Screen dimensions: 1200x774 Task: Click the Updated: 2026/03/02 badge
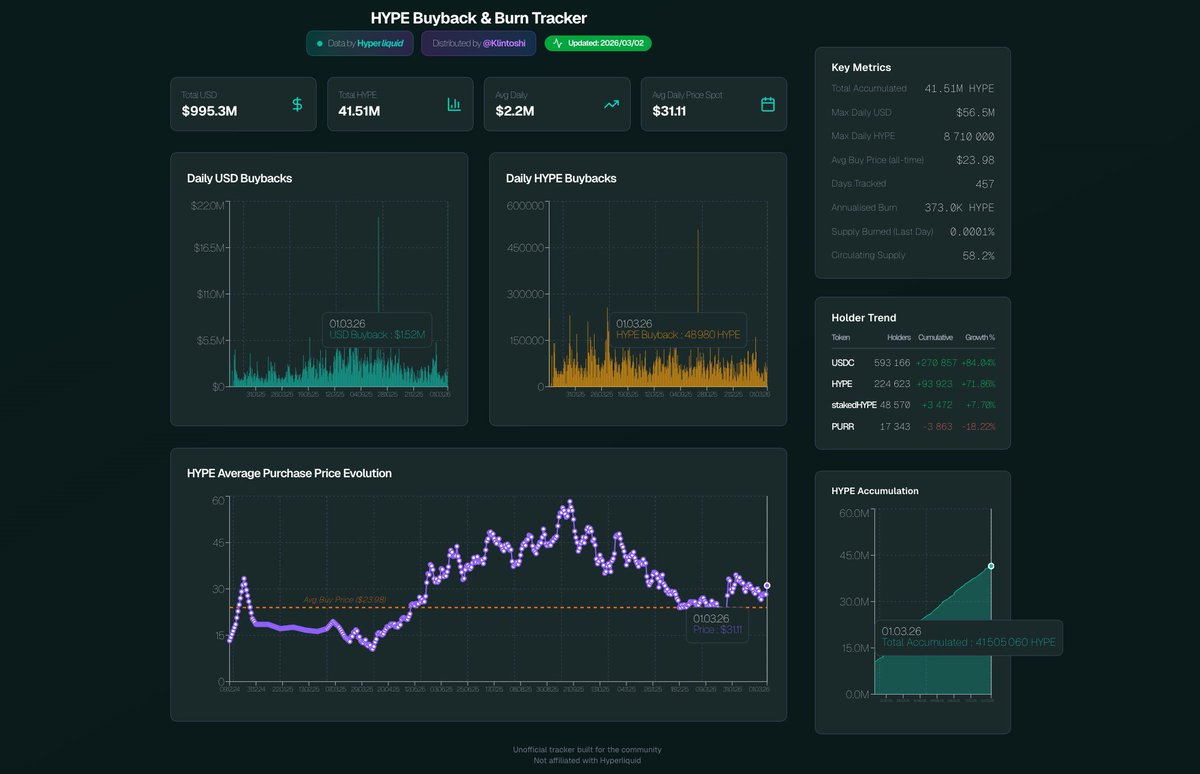(598, 43)
